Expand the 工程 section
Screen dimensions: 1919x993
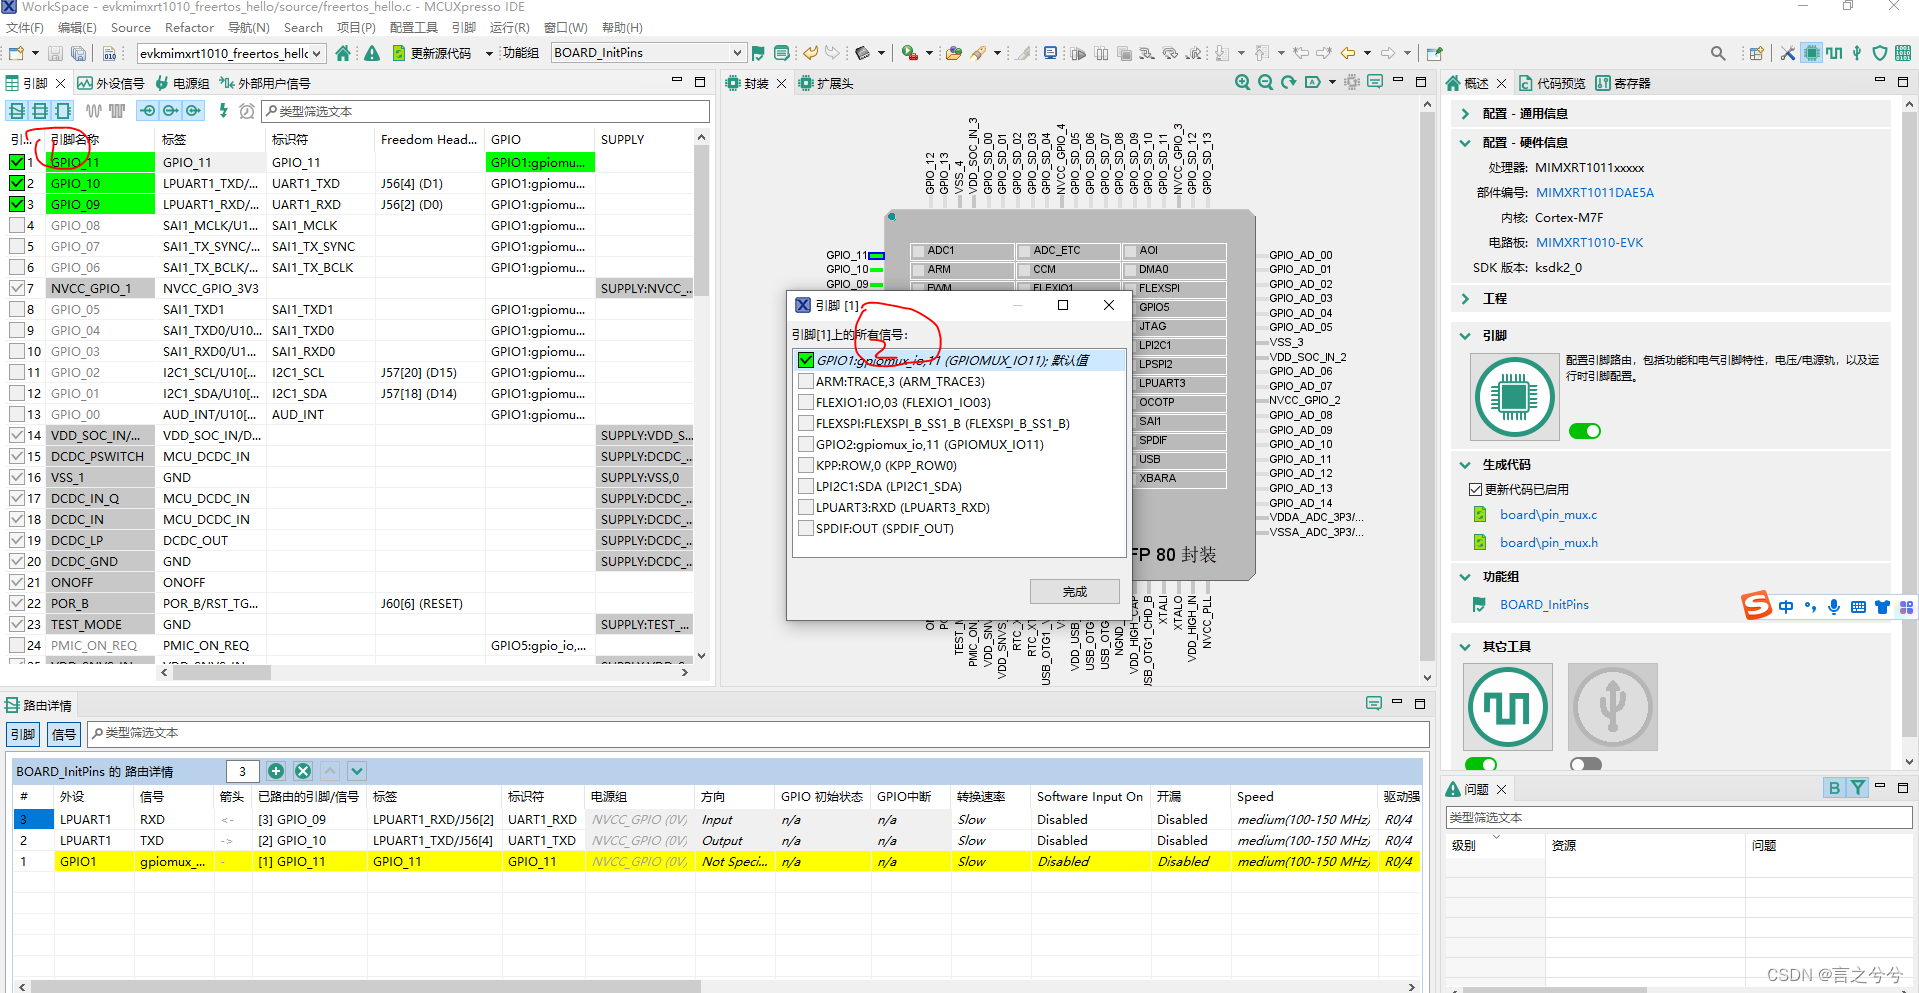coord(1465,298)
